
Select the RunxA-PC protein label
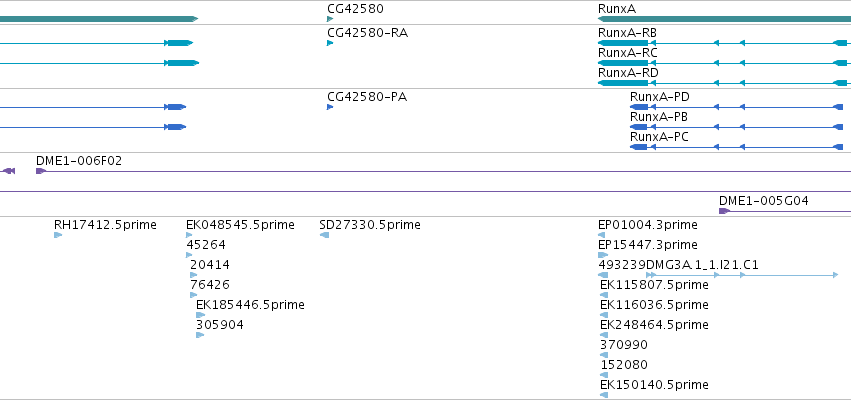pos(659,137)
